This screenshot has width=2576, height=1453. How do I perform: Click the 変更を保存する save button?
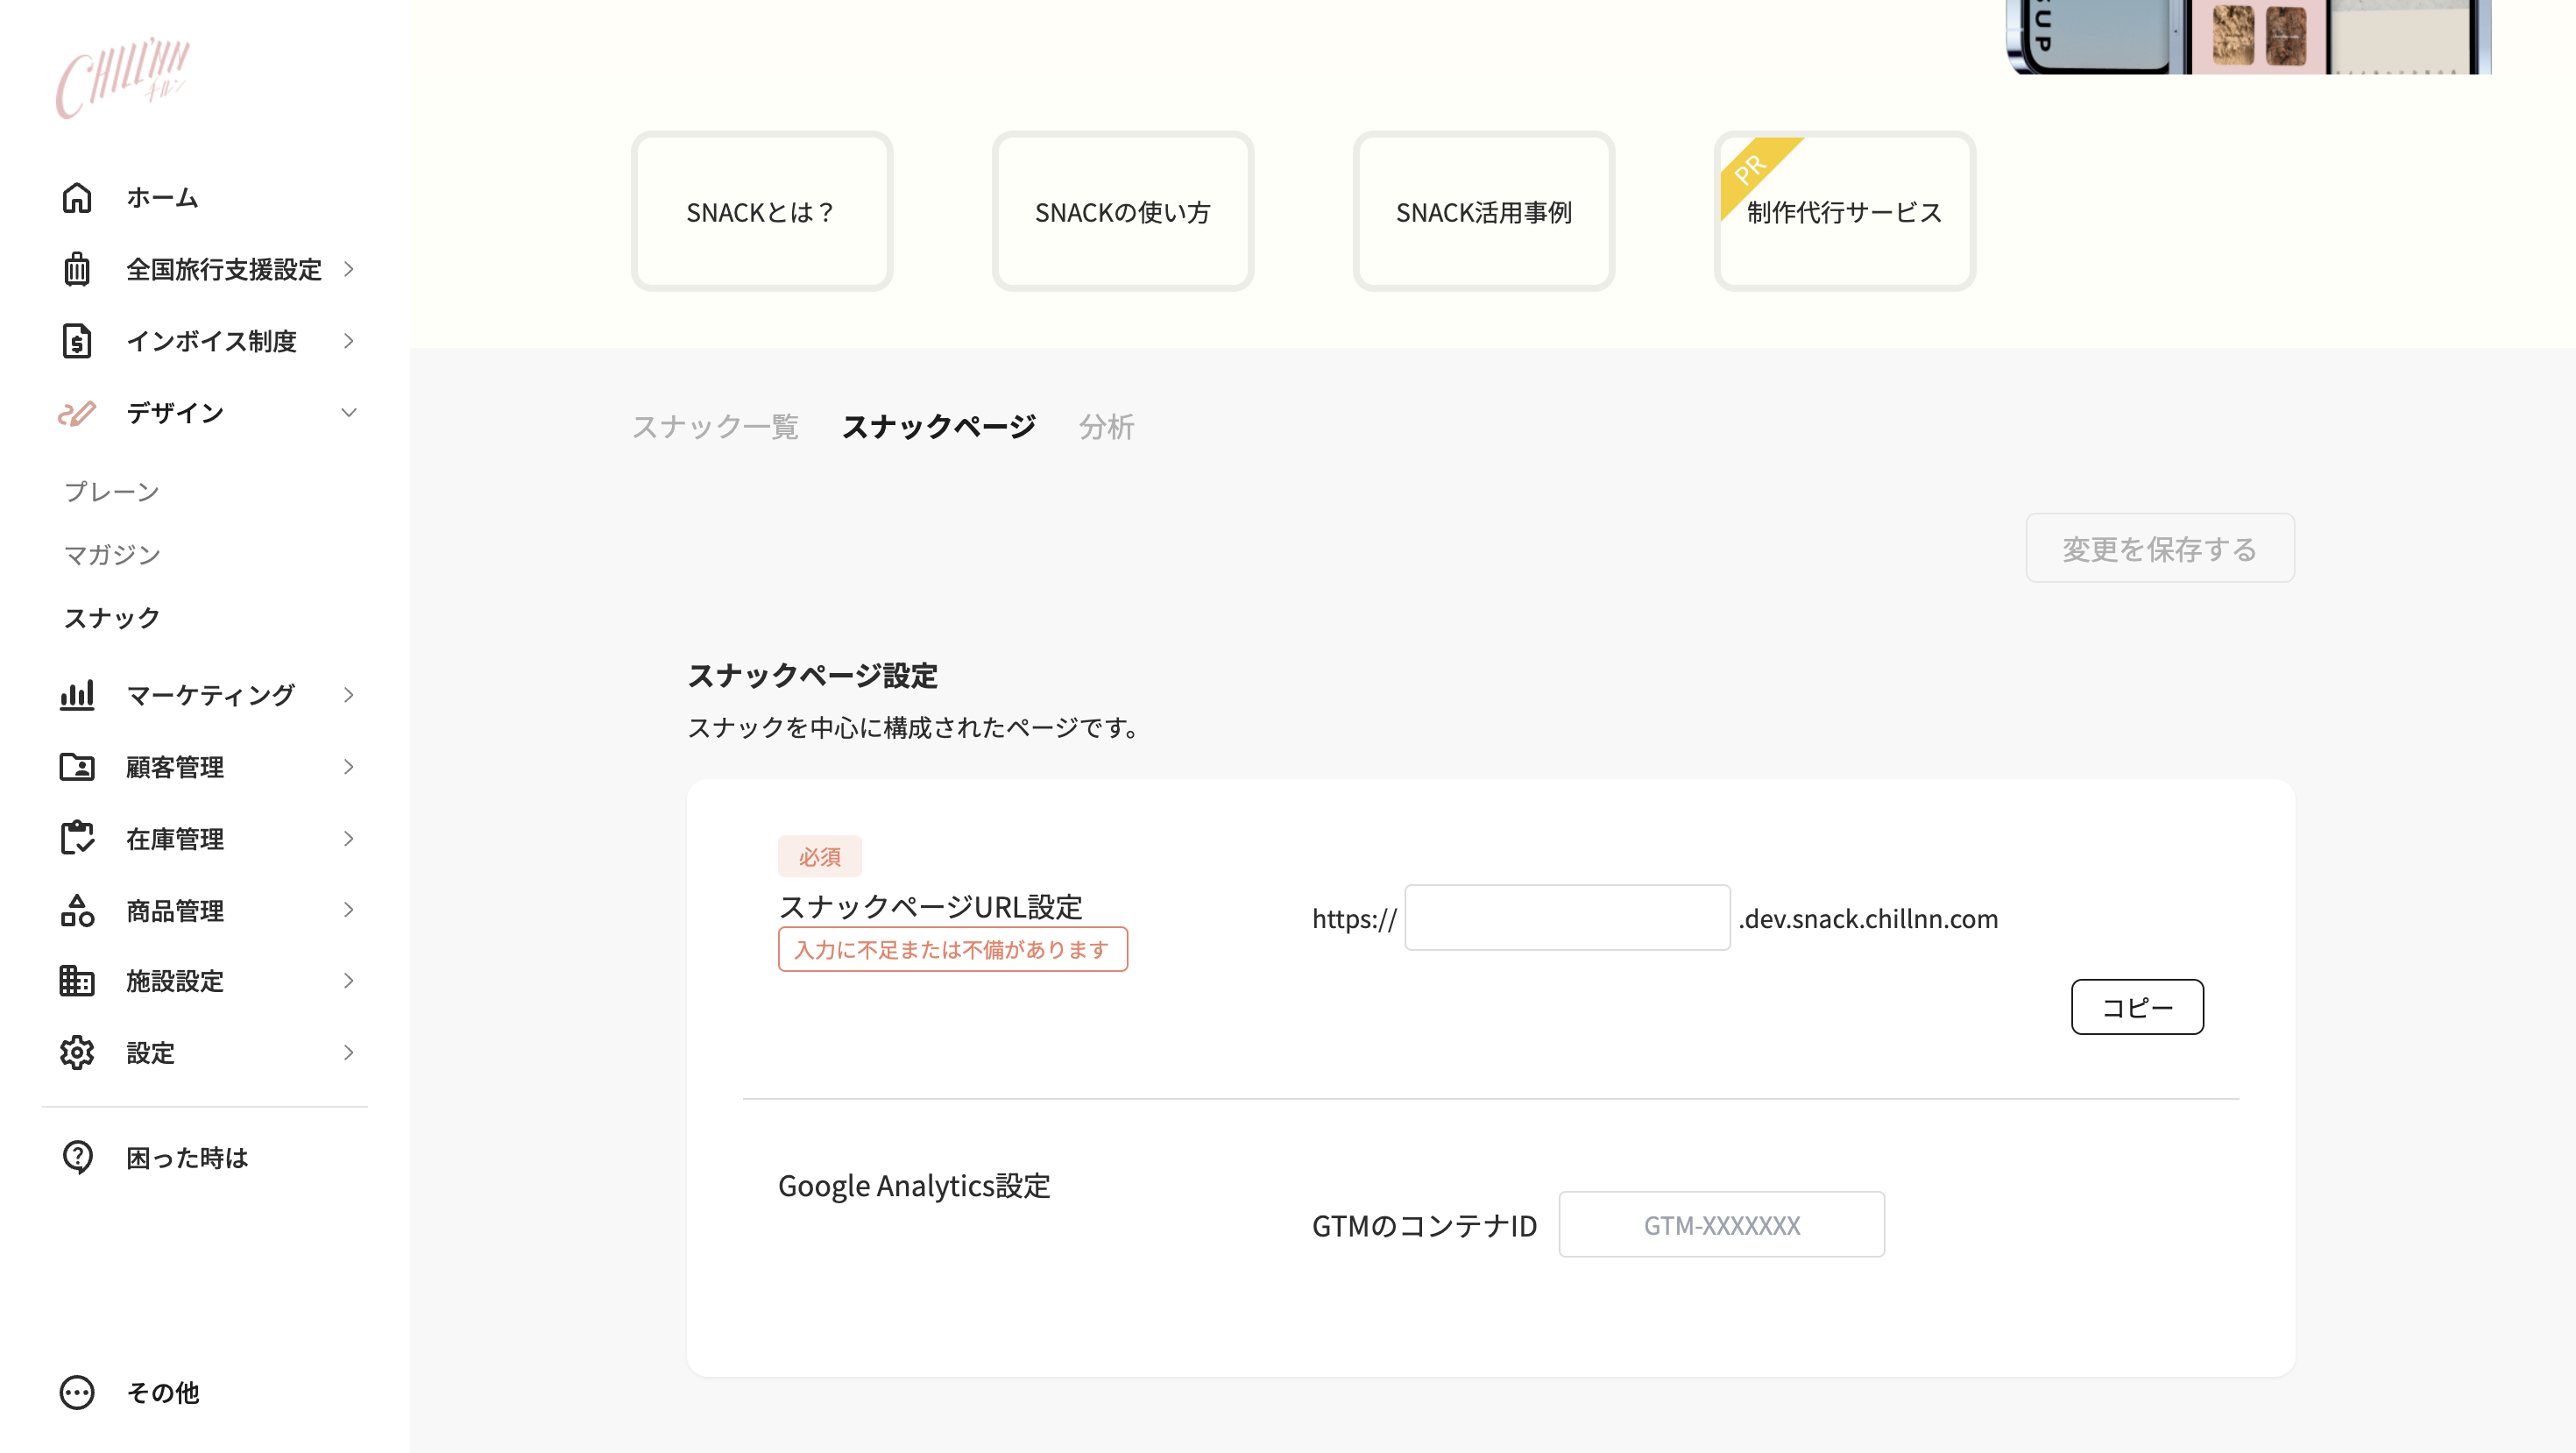[x=2159, y=548]
